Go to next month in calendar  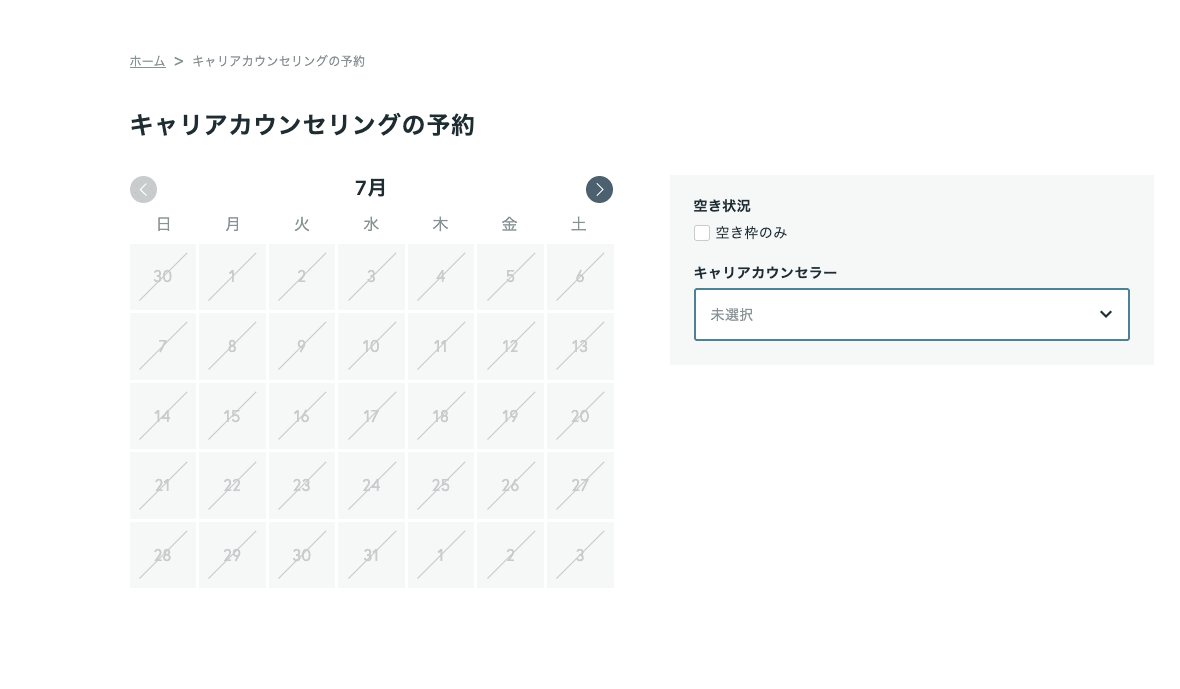click(x=599, y=189)
